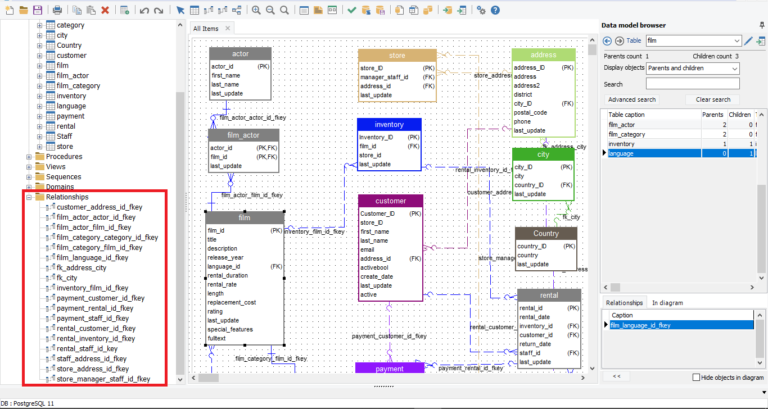Toggle the Hide objects in diagram checkbox
768x409 pixels.
(x=697, y=376)
